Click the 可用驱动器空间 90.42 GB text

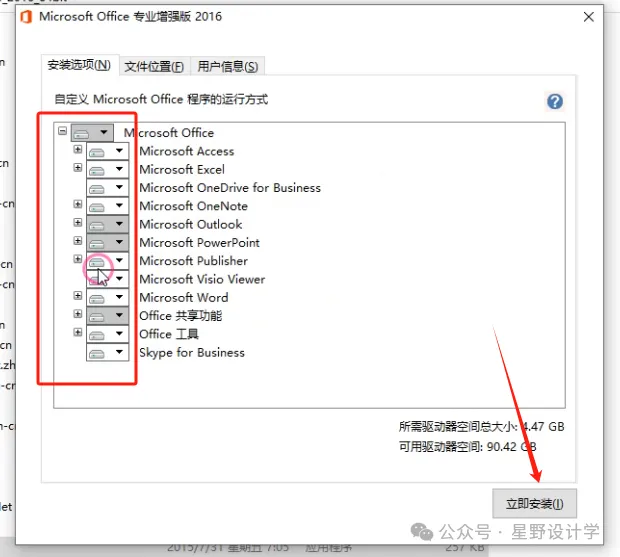[x=467, y=447]
